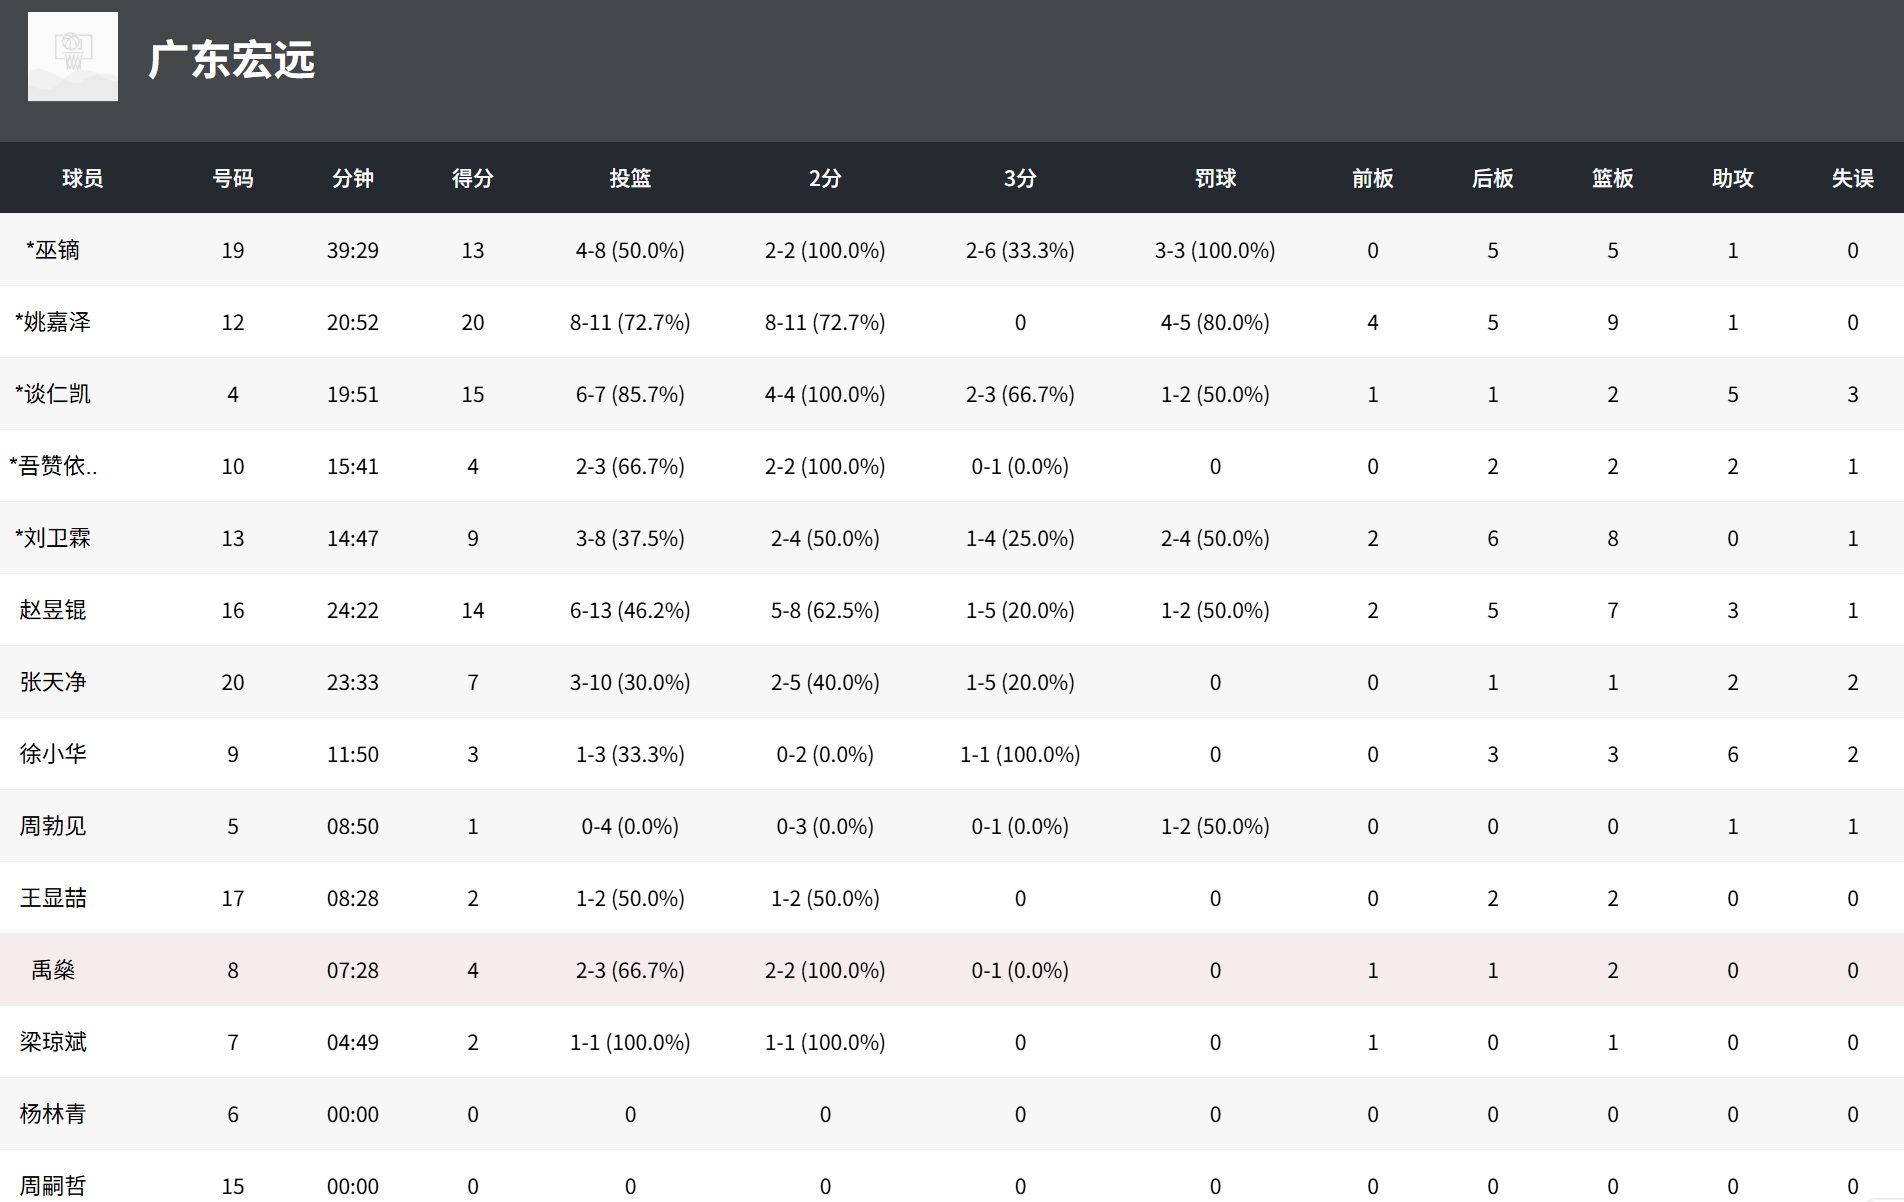The height and width of the screenshot is (1202, 1904).
Task: Select truncated player name *吾赞依..
Action: point(53,466)
